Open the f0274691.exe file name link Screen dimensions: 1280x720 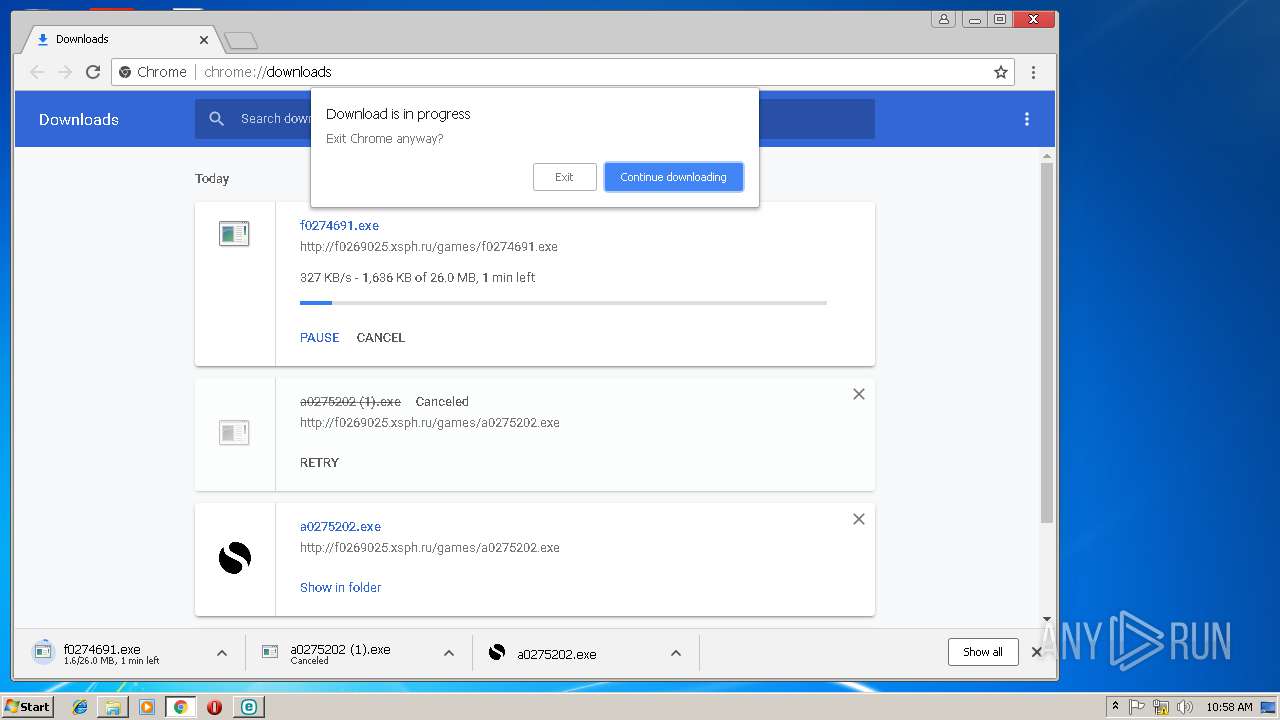[339, 225]
